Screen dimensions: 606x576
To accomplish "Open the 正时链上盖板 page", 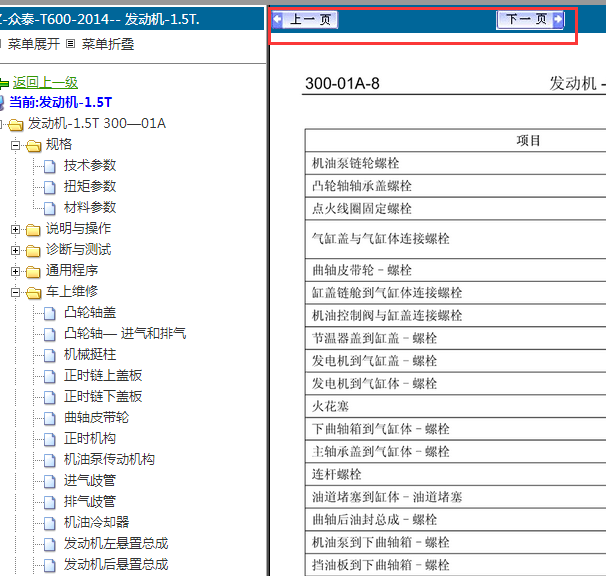I will click(x=103, y=375).
